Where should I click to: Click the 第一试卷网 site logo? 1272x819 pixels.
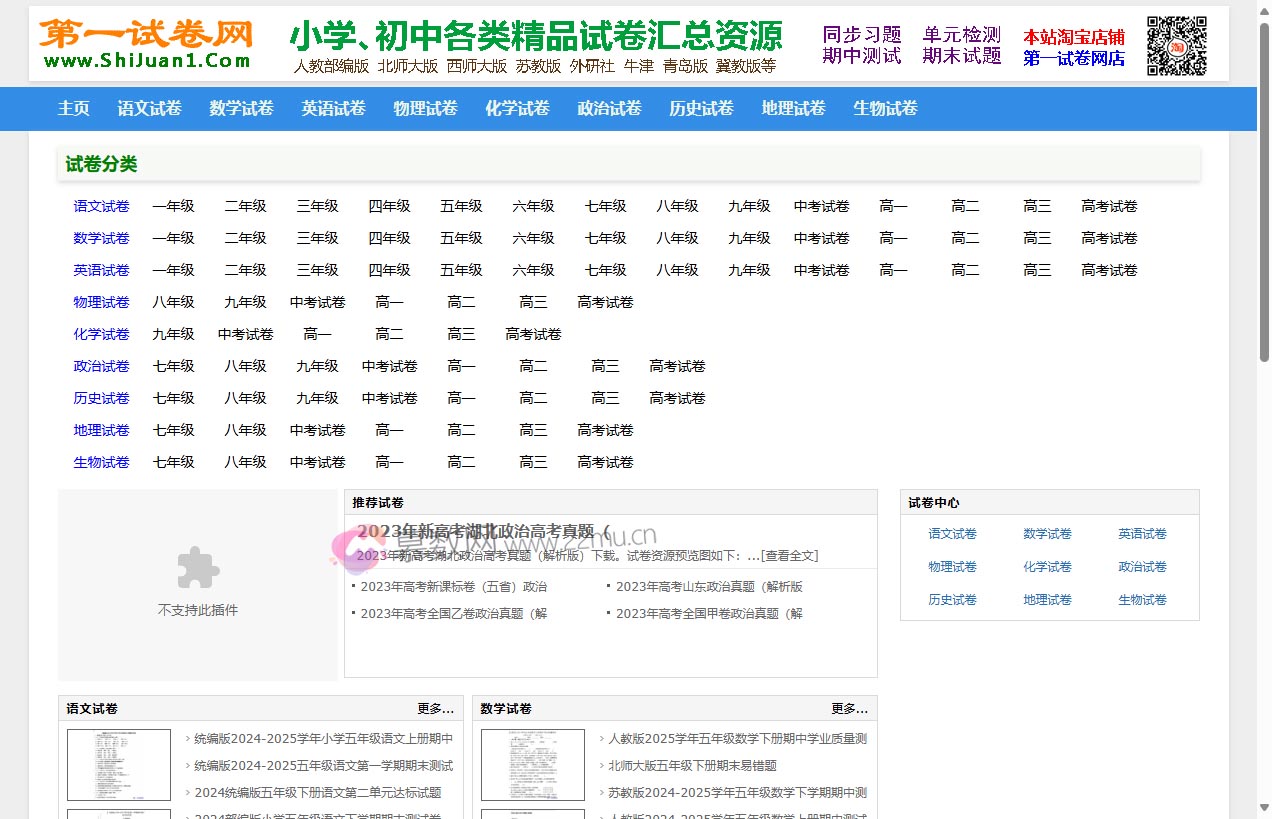tap(143, 42)
